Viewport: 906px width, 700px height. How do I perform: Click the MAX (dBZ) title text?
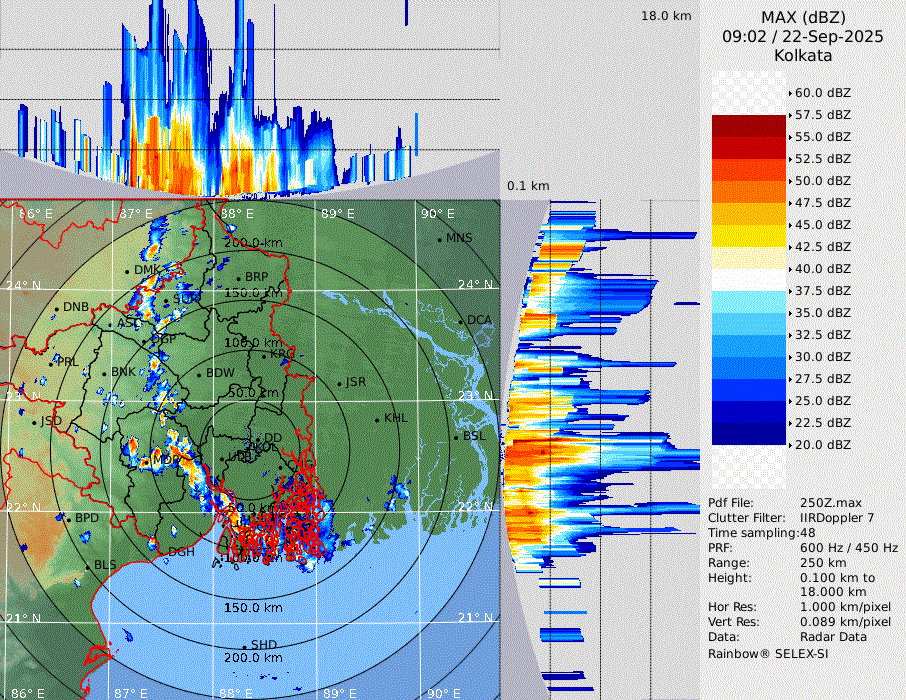pyautogui.click(x=802, y=17)
